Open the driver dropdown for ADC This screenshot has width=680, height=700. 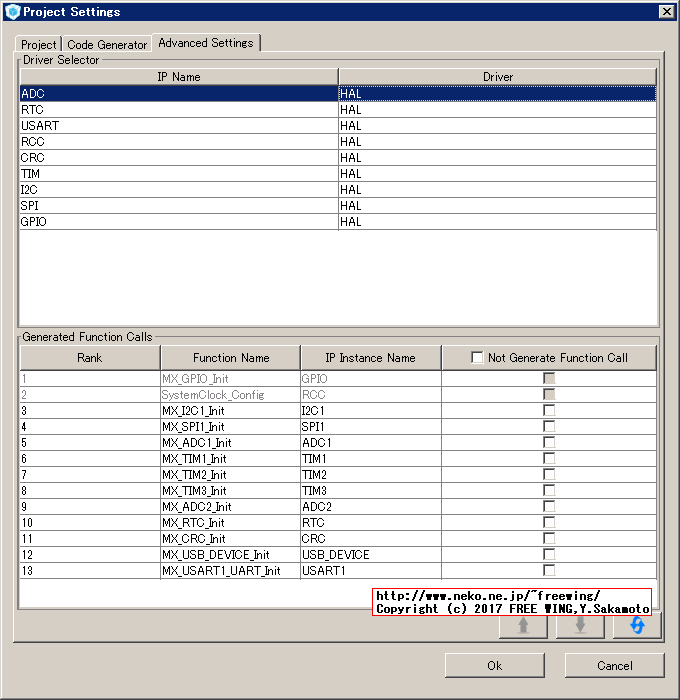point(497,94)
